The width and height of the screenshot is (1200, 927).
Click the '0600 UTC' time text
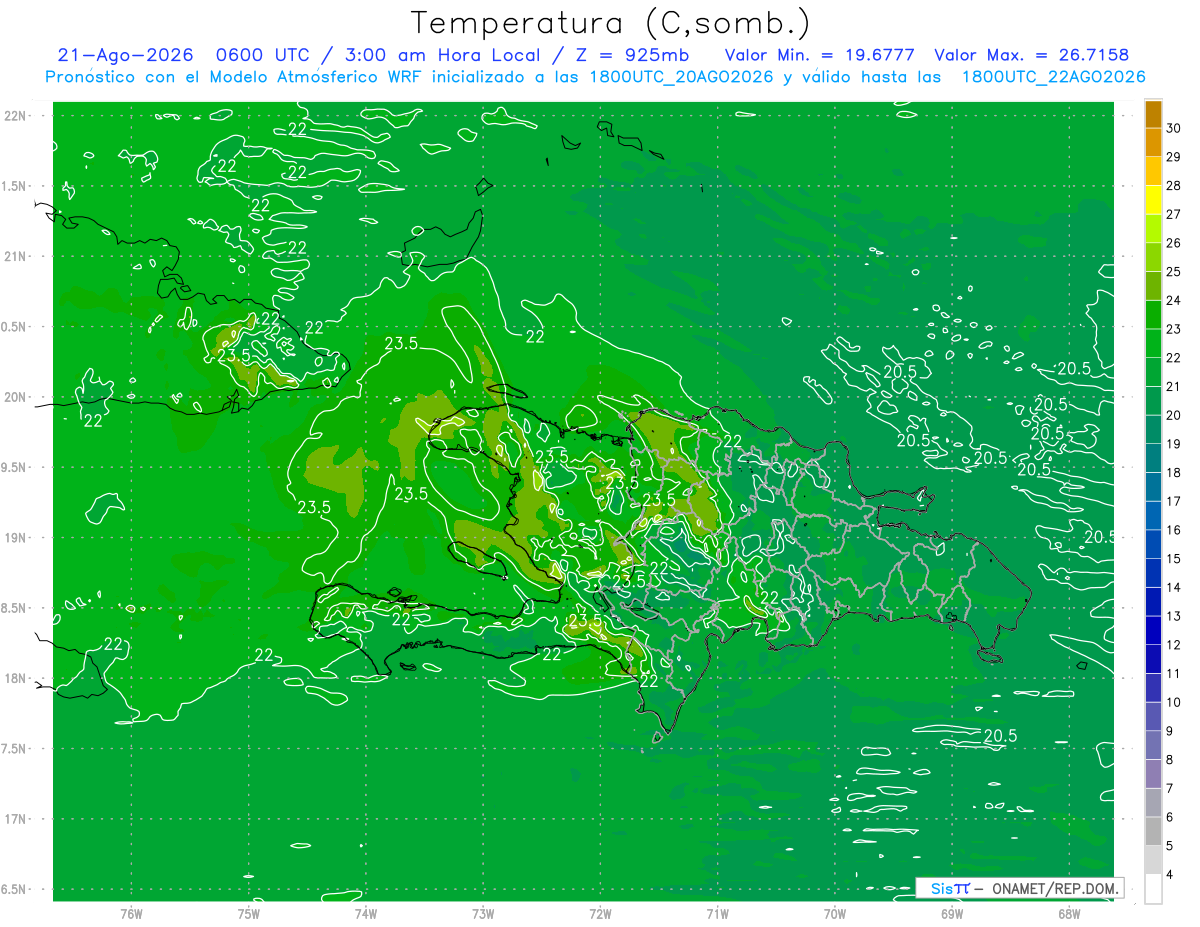click(264, 56)
